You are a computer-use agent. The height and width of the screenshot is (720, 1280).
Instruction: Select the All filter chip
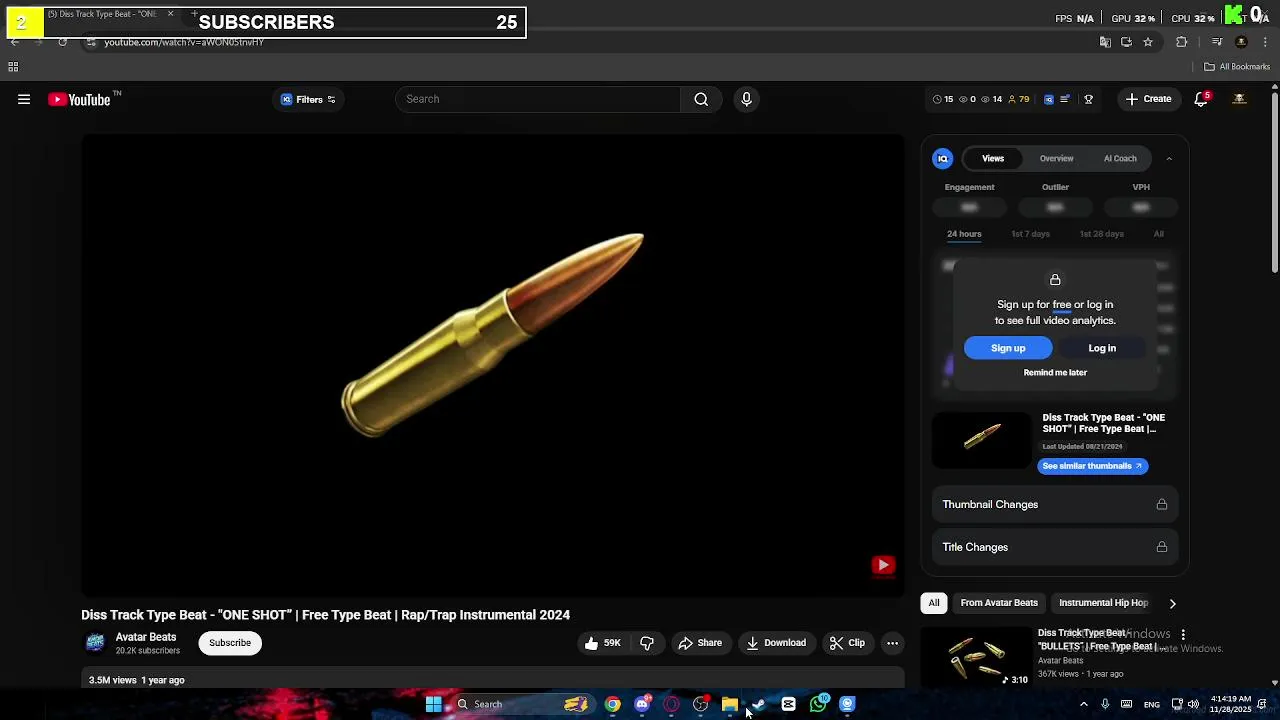click(x=934, y=603)
